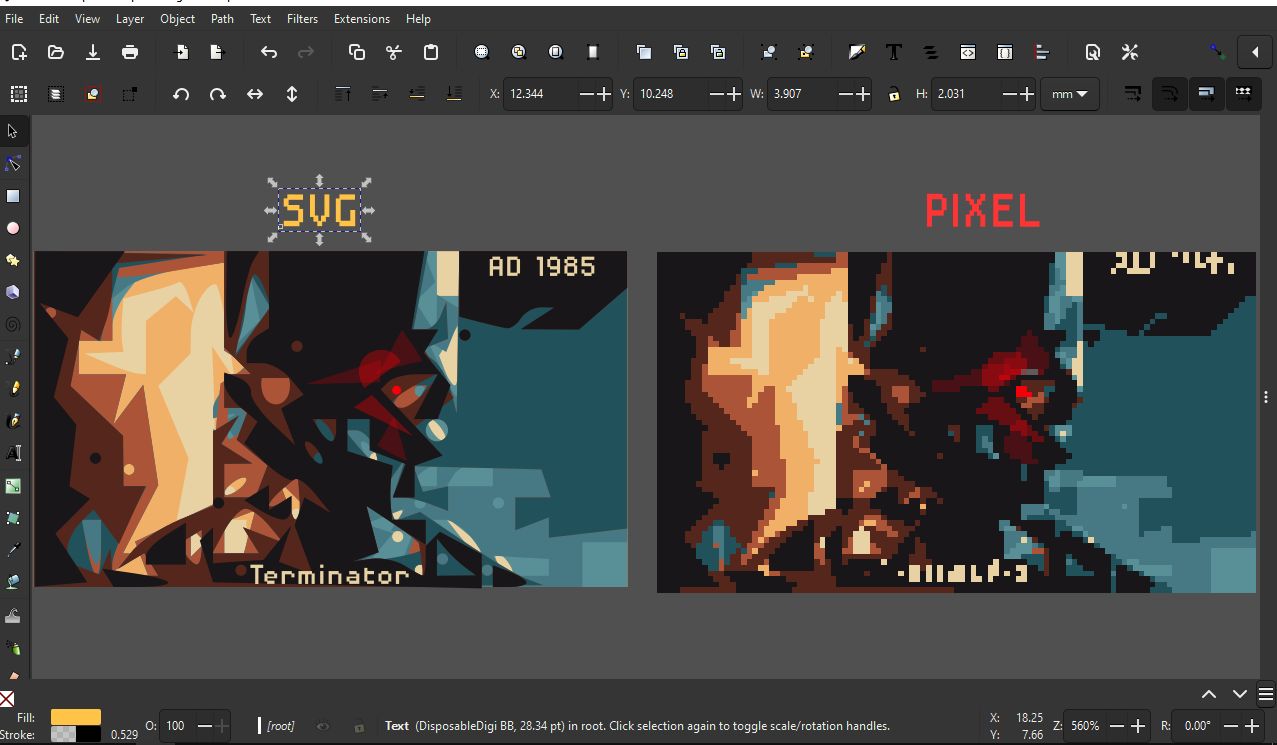Open the palette options hamburger menu
The width and height of the screenshot is (1277, 745).
(1266, 694)
